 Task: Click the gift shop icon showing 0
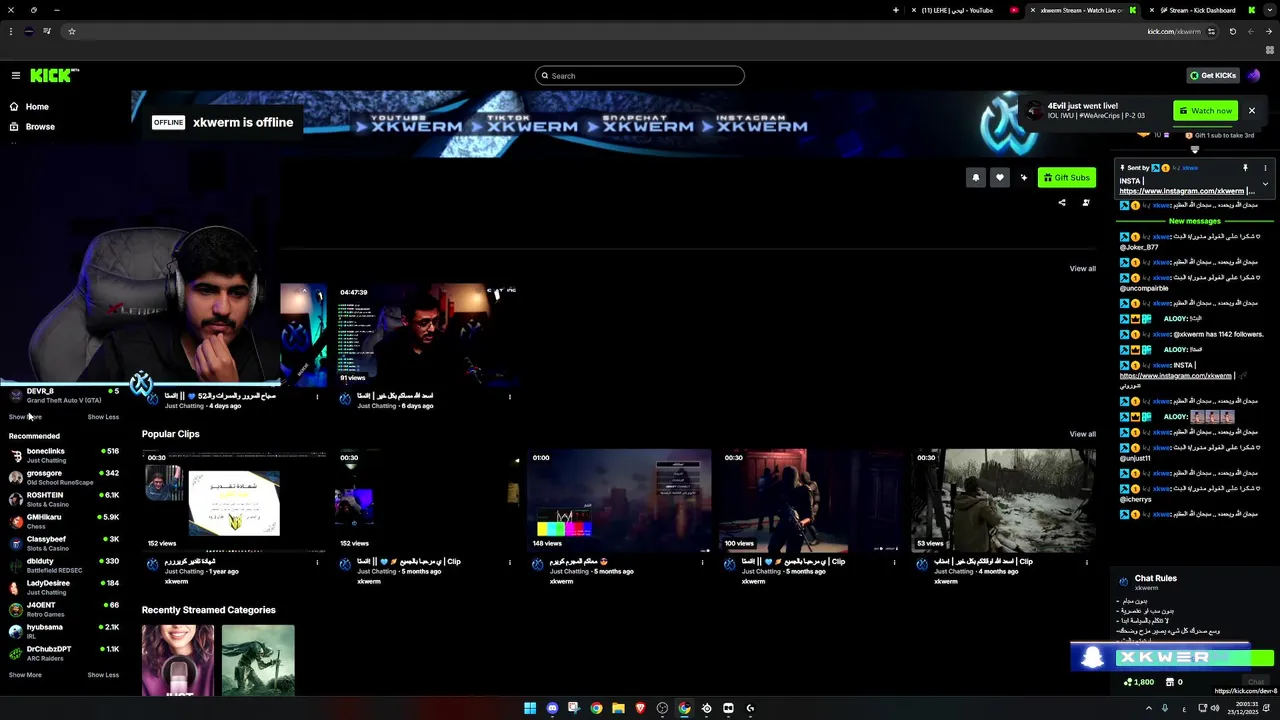click(1174, 682)
